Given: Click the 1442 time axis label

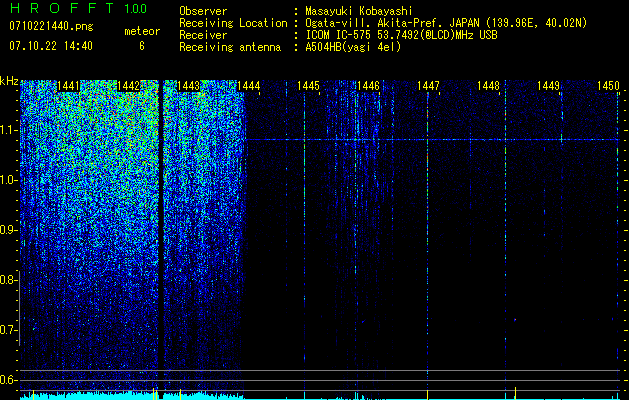Looking at the screenshot, I should (x=128, y=86).
